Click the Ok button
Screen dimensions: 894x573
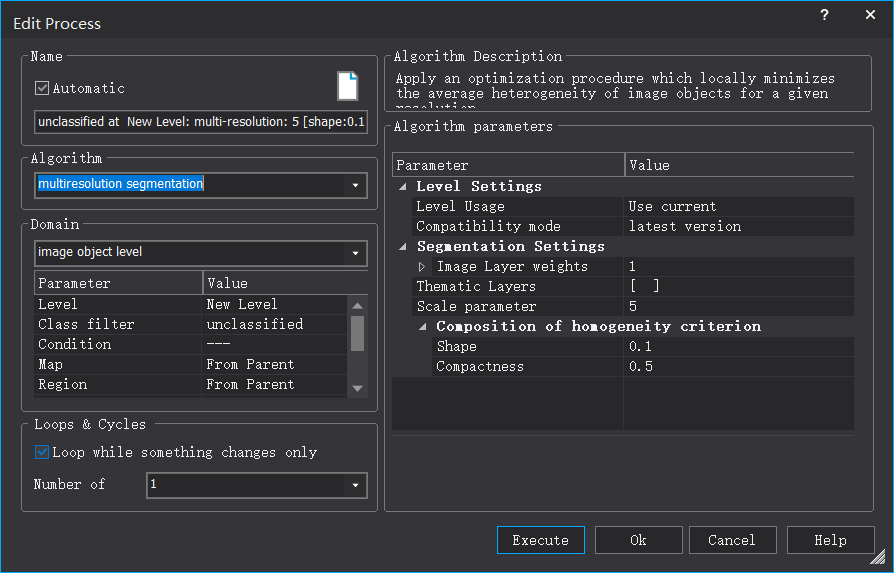[638, 540]
